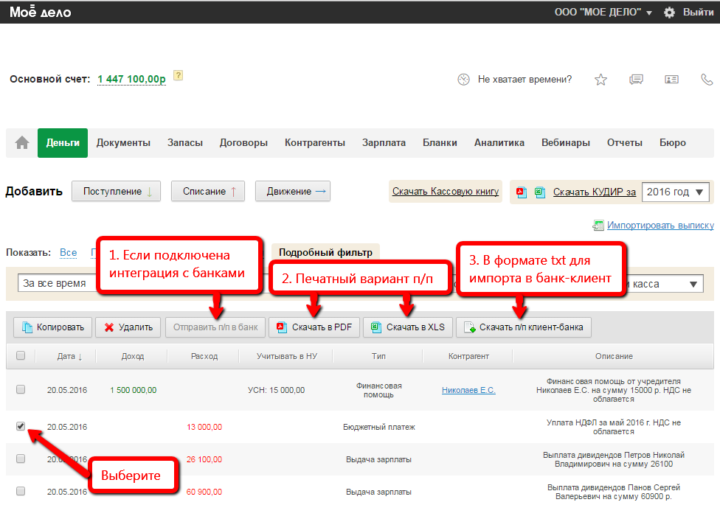Click the Николаев Е.С. contractor link

coord(468,390)
